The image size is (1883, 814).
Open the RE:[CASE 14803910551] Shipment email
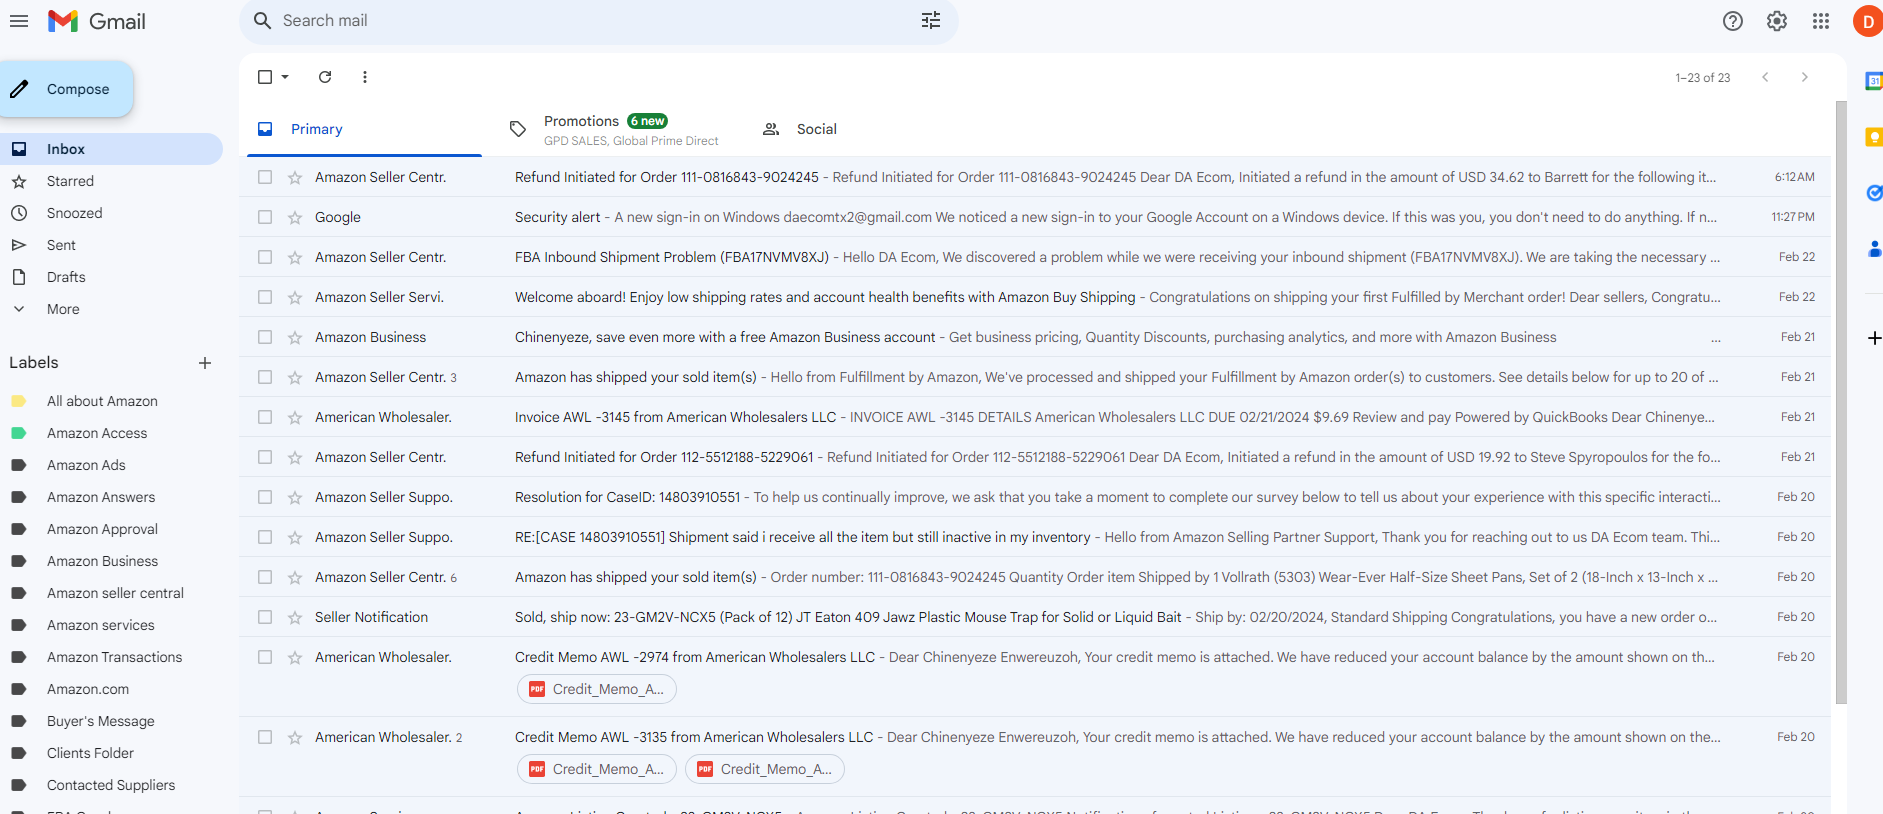click(x=1035, y=537)
